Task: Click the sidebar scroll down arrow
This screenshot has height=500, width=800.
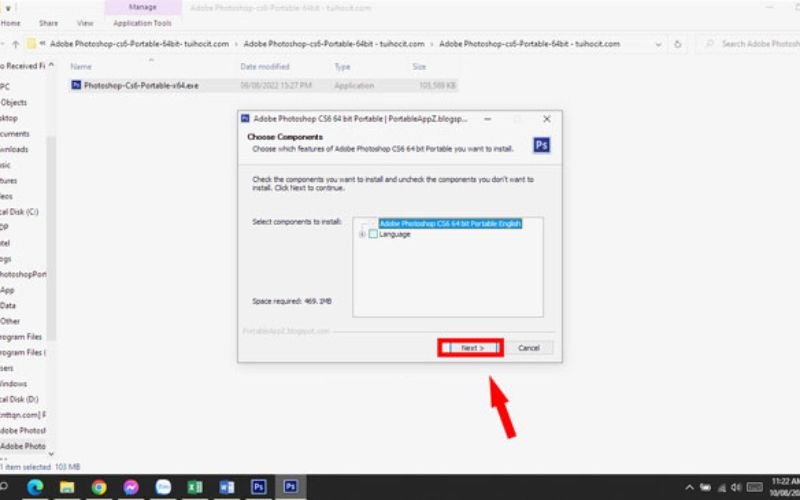Action: [51, 454]
